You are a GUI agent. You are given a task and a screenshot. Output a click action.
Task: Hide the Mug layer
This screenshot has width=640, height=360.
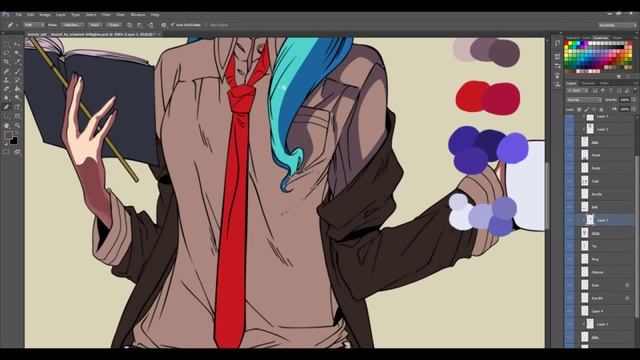(x=569, y=259)
